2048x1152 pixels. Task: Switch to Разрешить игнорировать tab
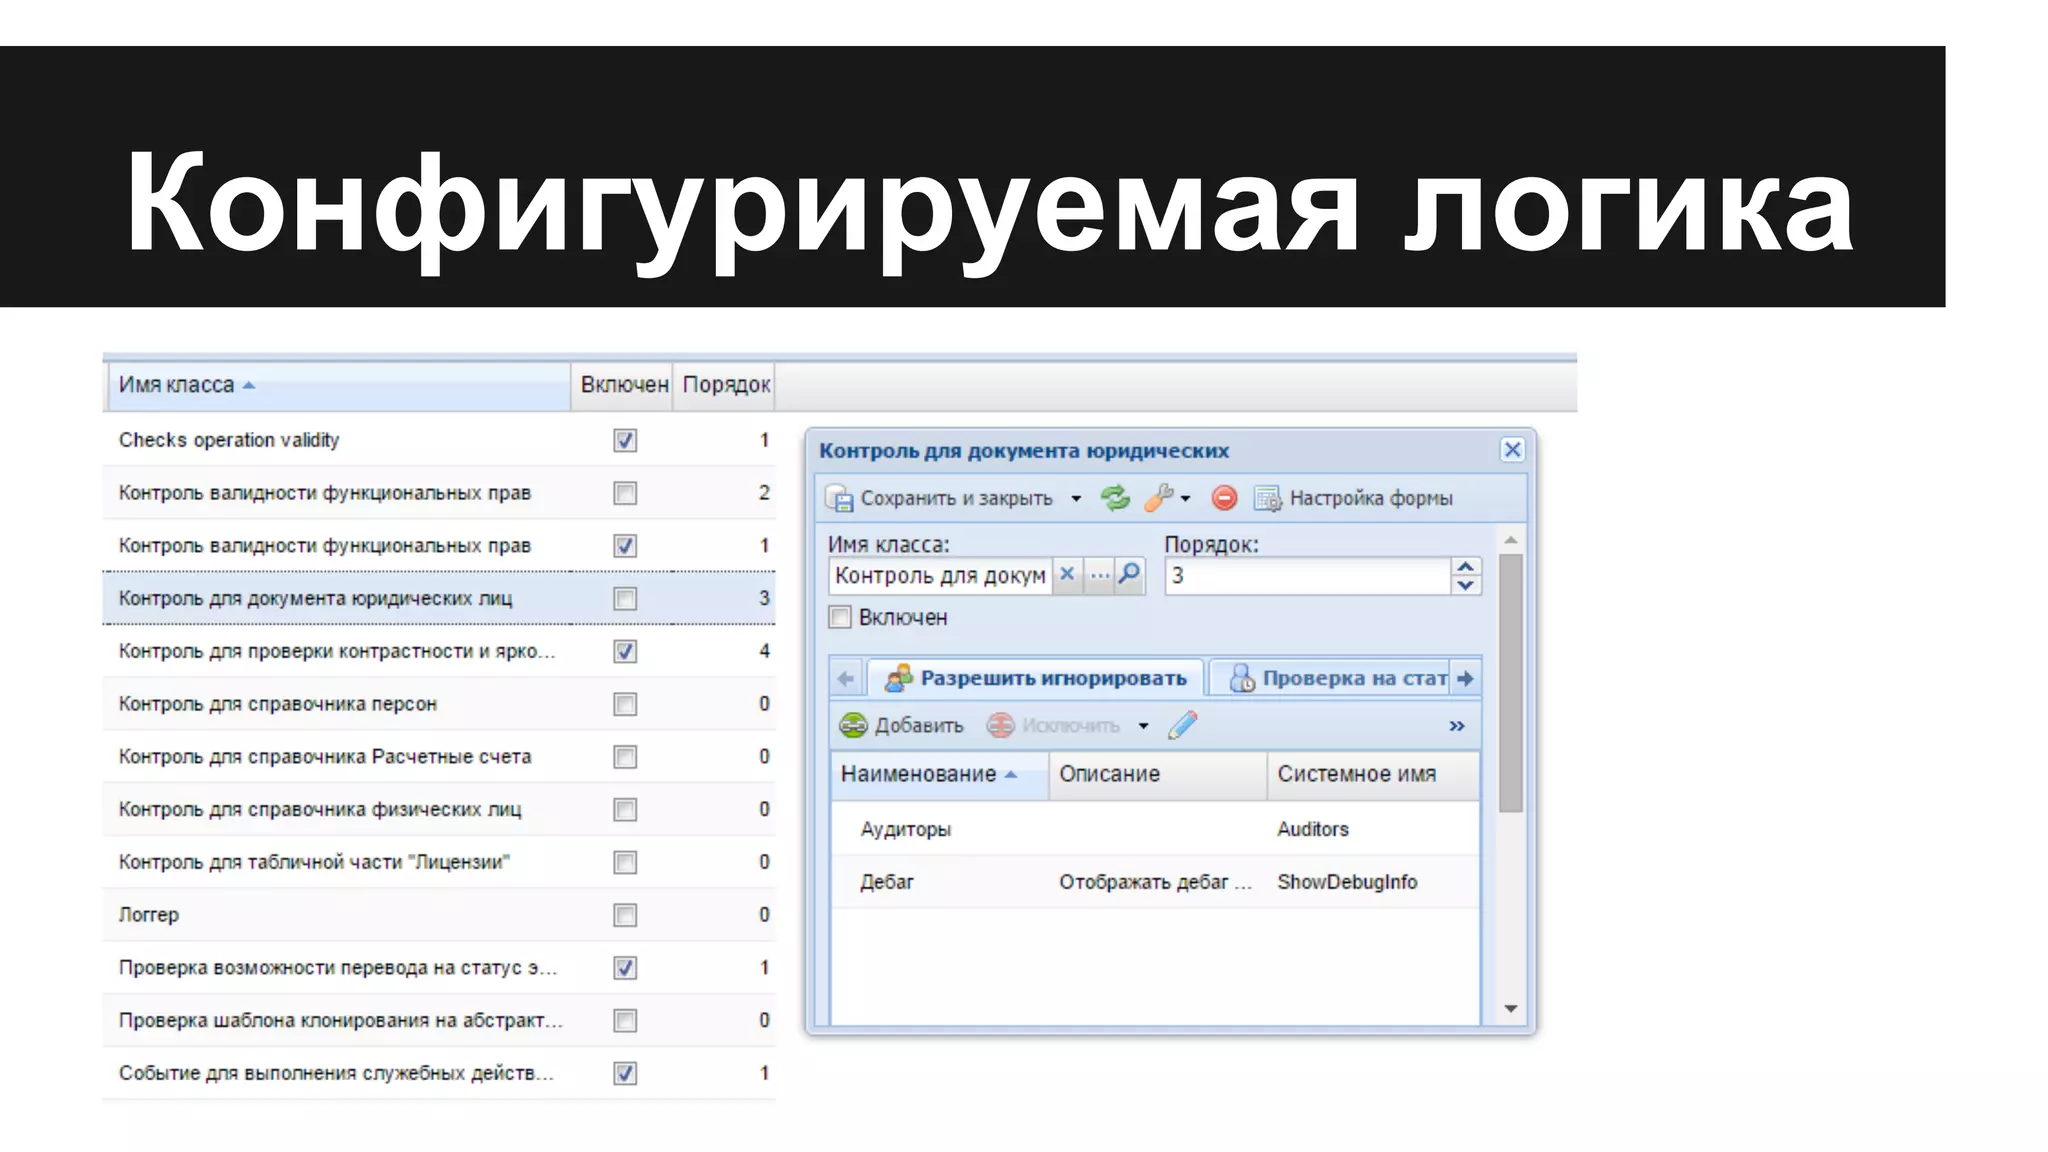1035,678
